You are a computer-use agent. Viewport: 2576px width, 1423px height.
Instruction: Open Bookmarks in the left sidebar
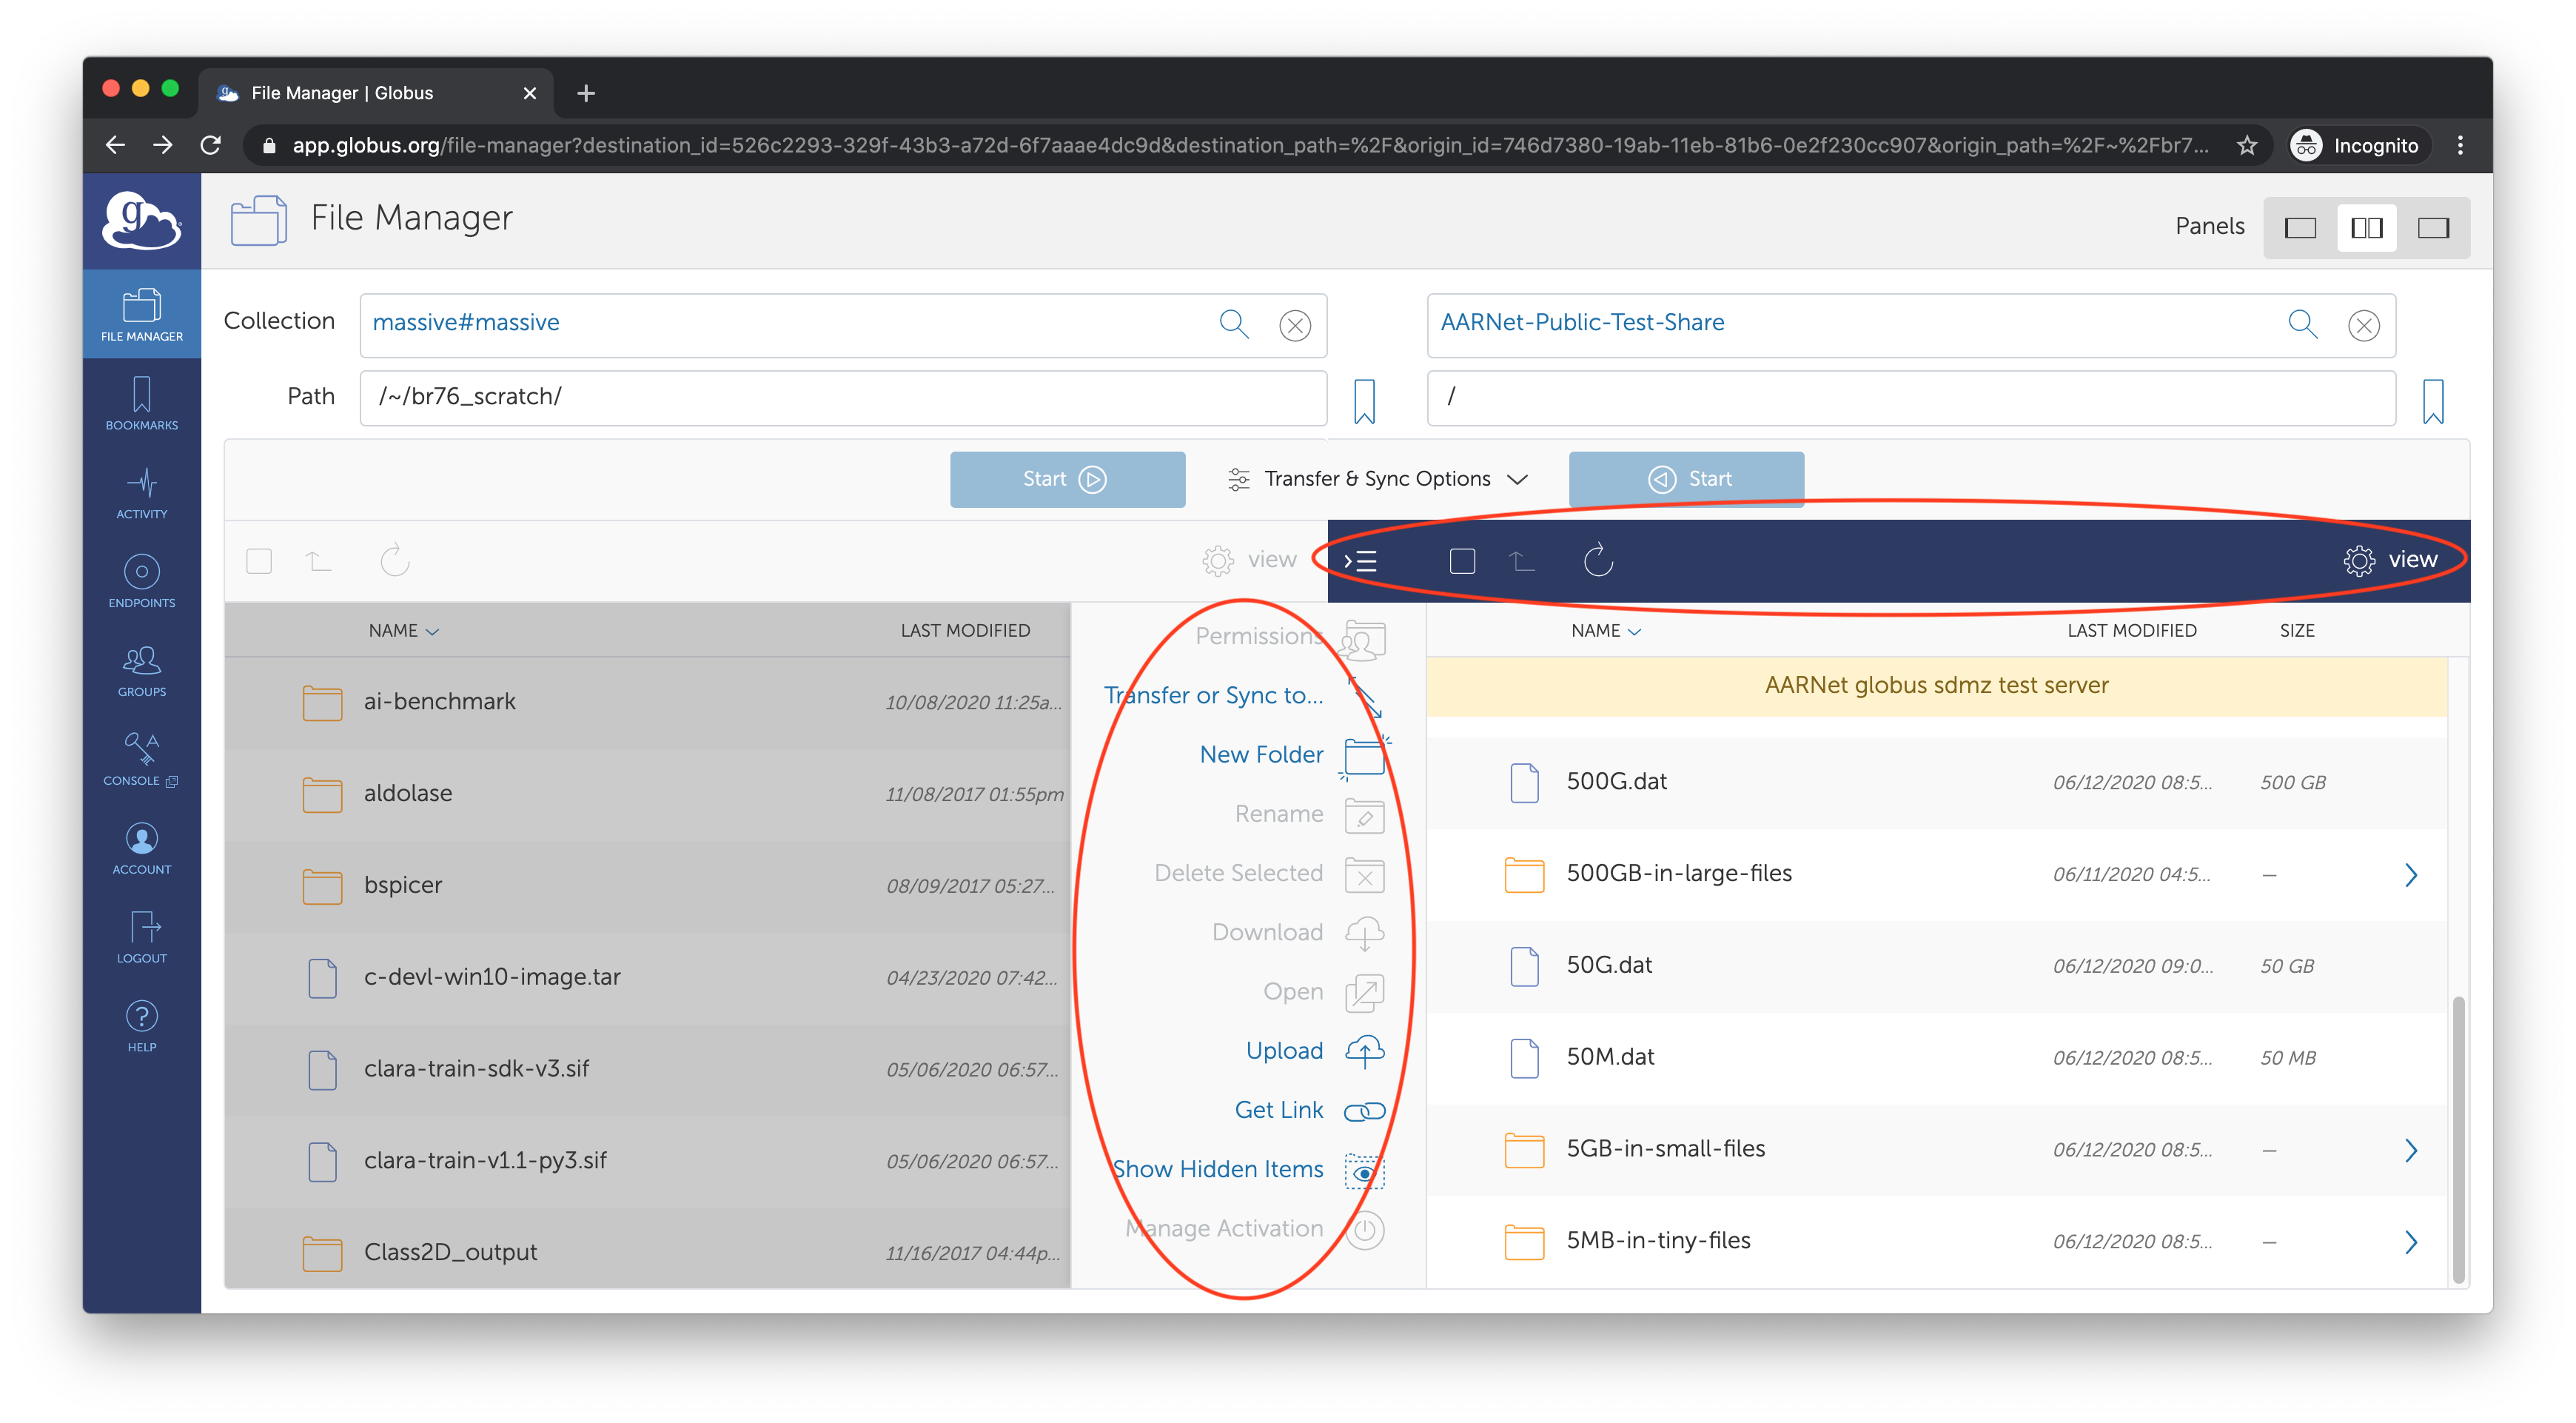pyautogui.click(x=141, y=404)
